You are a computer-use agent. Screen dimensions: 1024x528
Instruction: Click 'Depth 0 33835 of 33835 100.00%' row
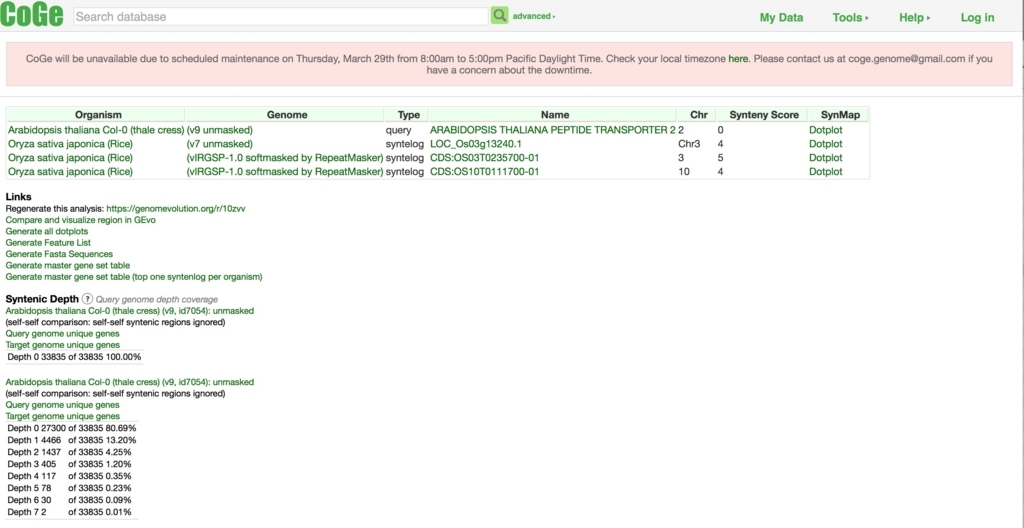coord(74,357)
